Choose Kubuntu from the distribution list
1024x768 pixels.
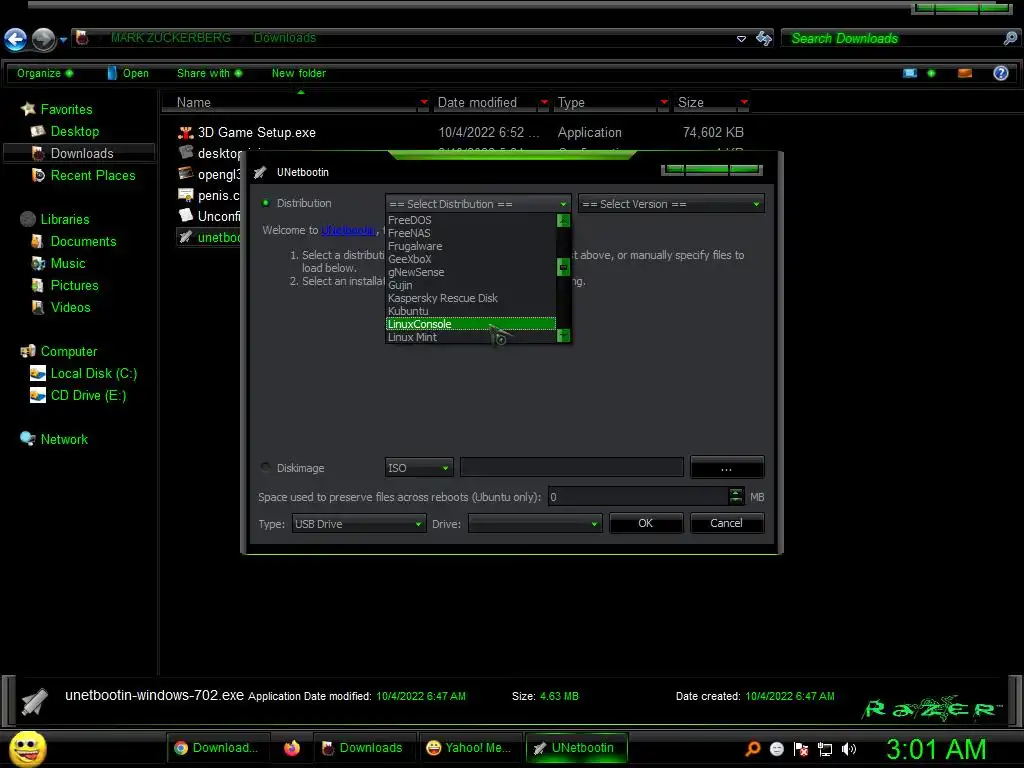click(470, 311)
